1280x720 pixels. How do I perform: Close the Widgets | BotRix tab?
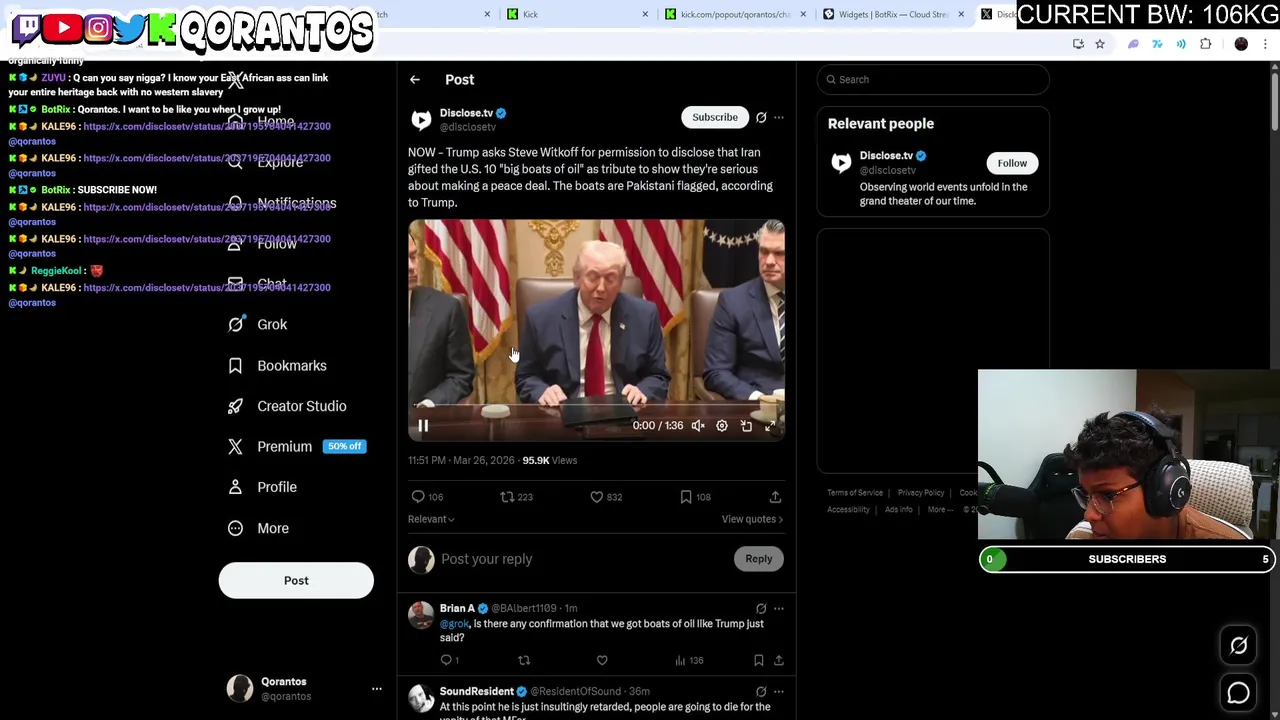click(x=961, y=14)
